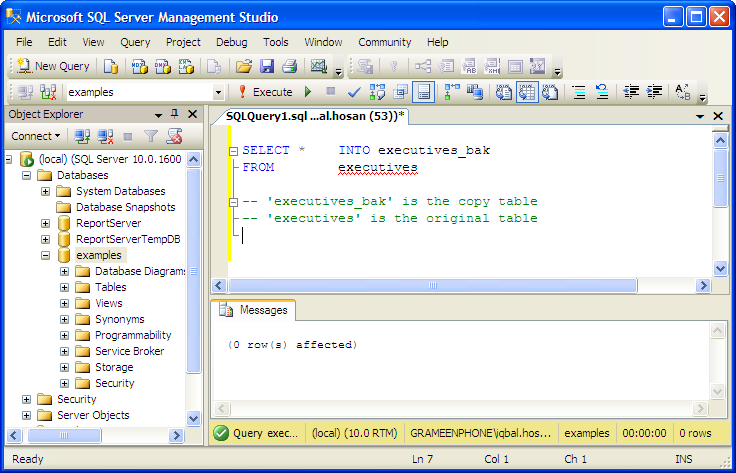Open the Activity Monitor icon
Image resolution: width=736 pixels, height=473 pixels.
[x=319, y=67]
